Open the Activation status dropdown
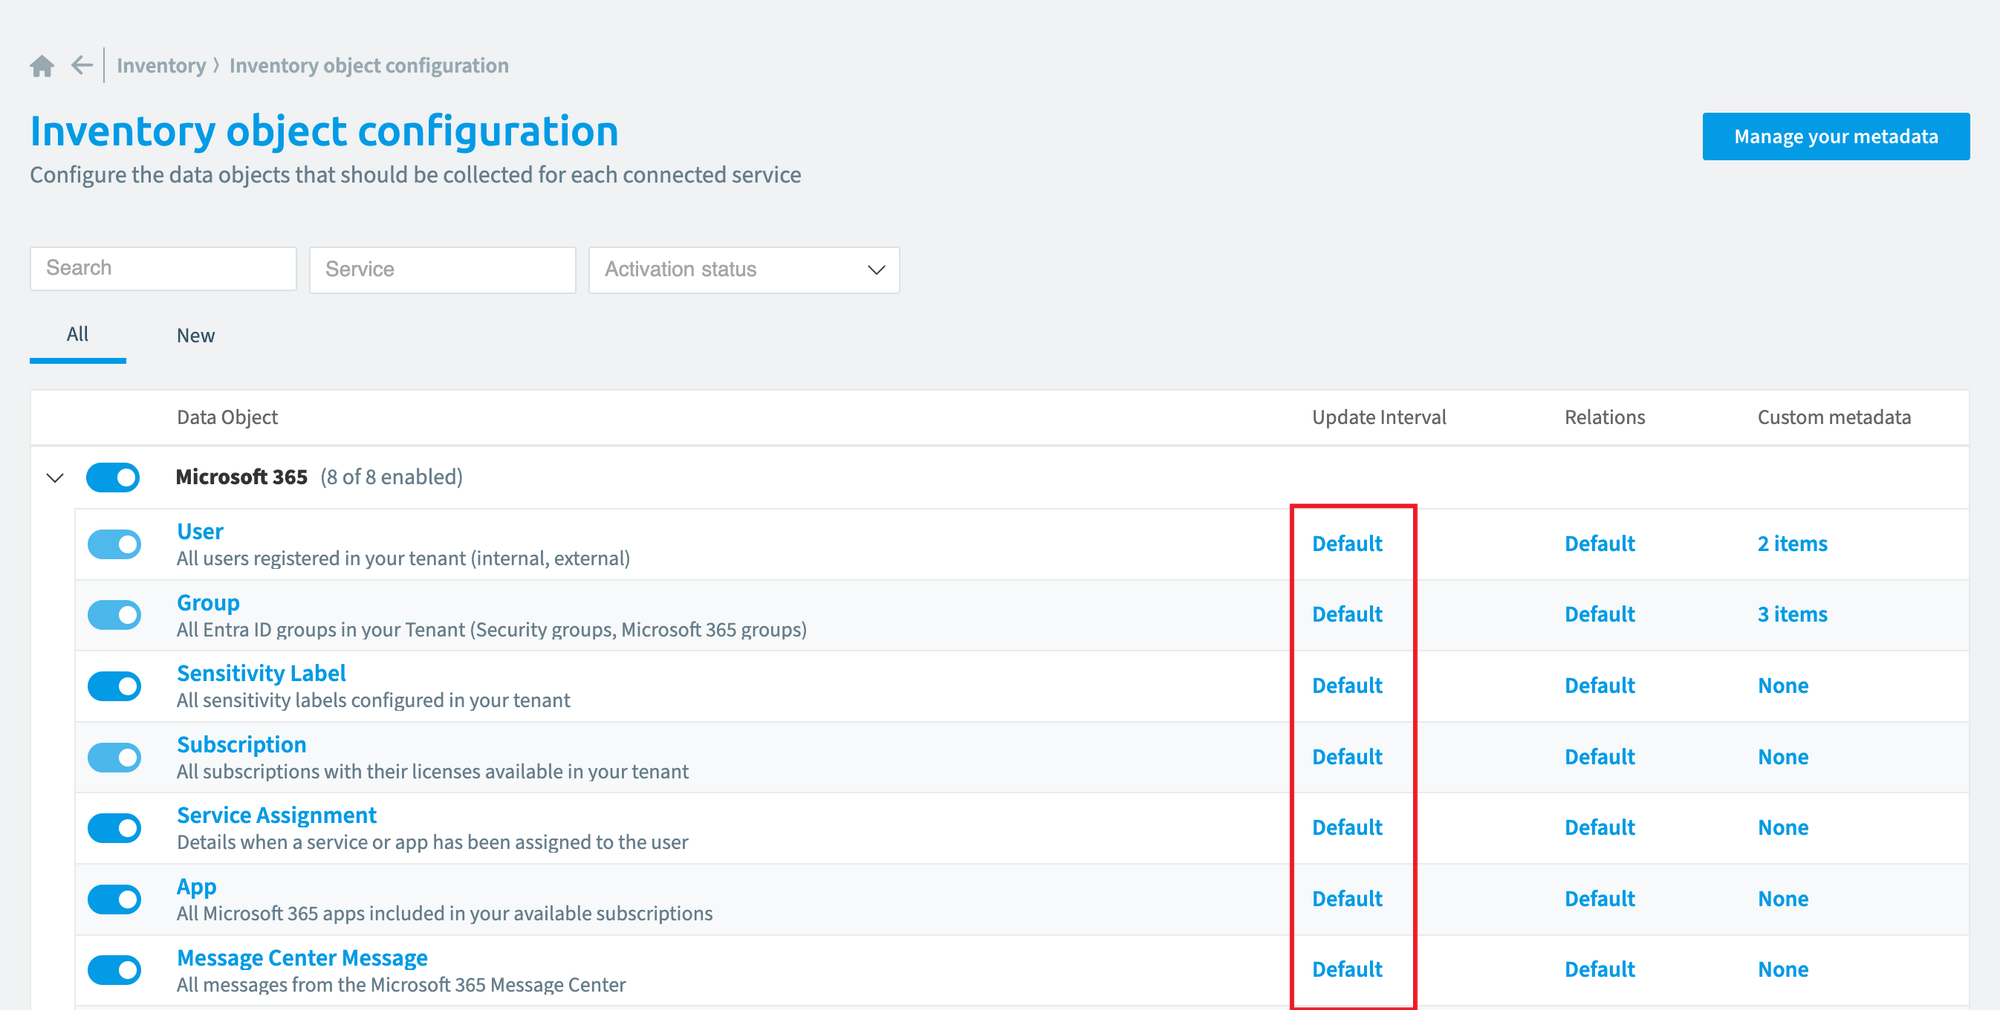The width and height of the screenshot is (2000, 1010). [x=744, y=270]
